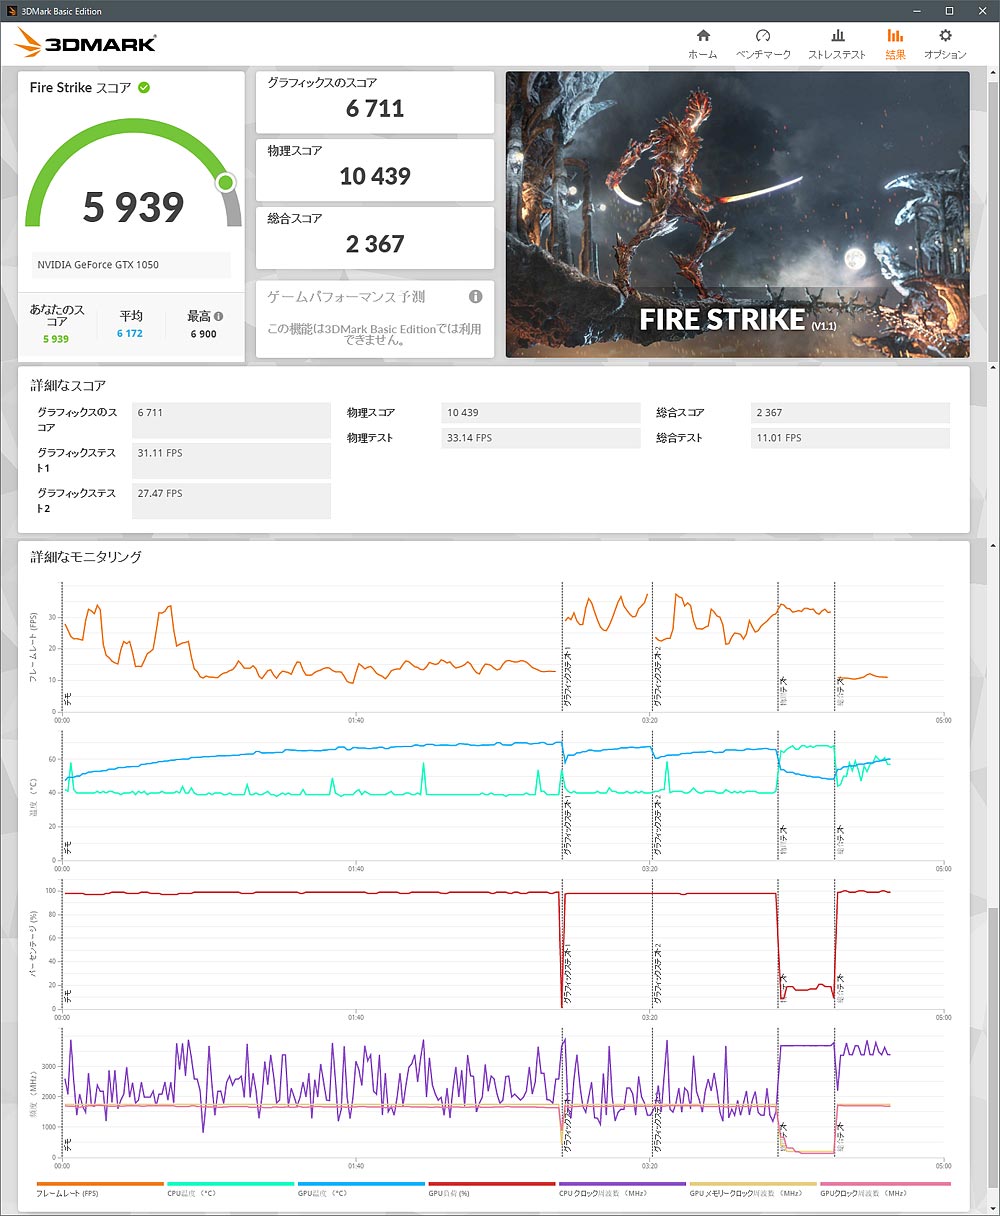Click the 詳細なスコア section heading
Viewport: 1000px width, 1216px height.
[68, 386]
